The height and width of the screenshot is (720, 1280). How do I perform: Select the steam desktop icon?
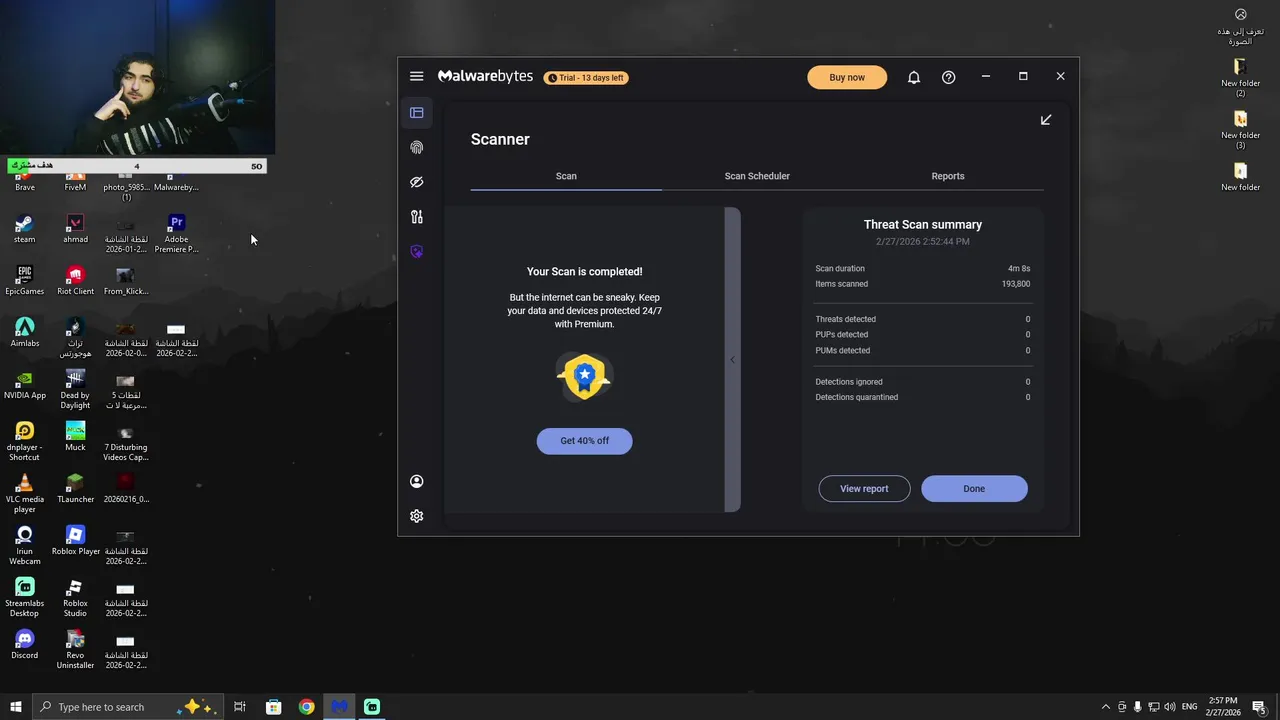pos(25,229)
